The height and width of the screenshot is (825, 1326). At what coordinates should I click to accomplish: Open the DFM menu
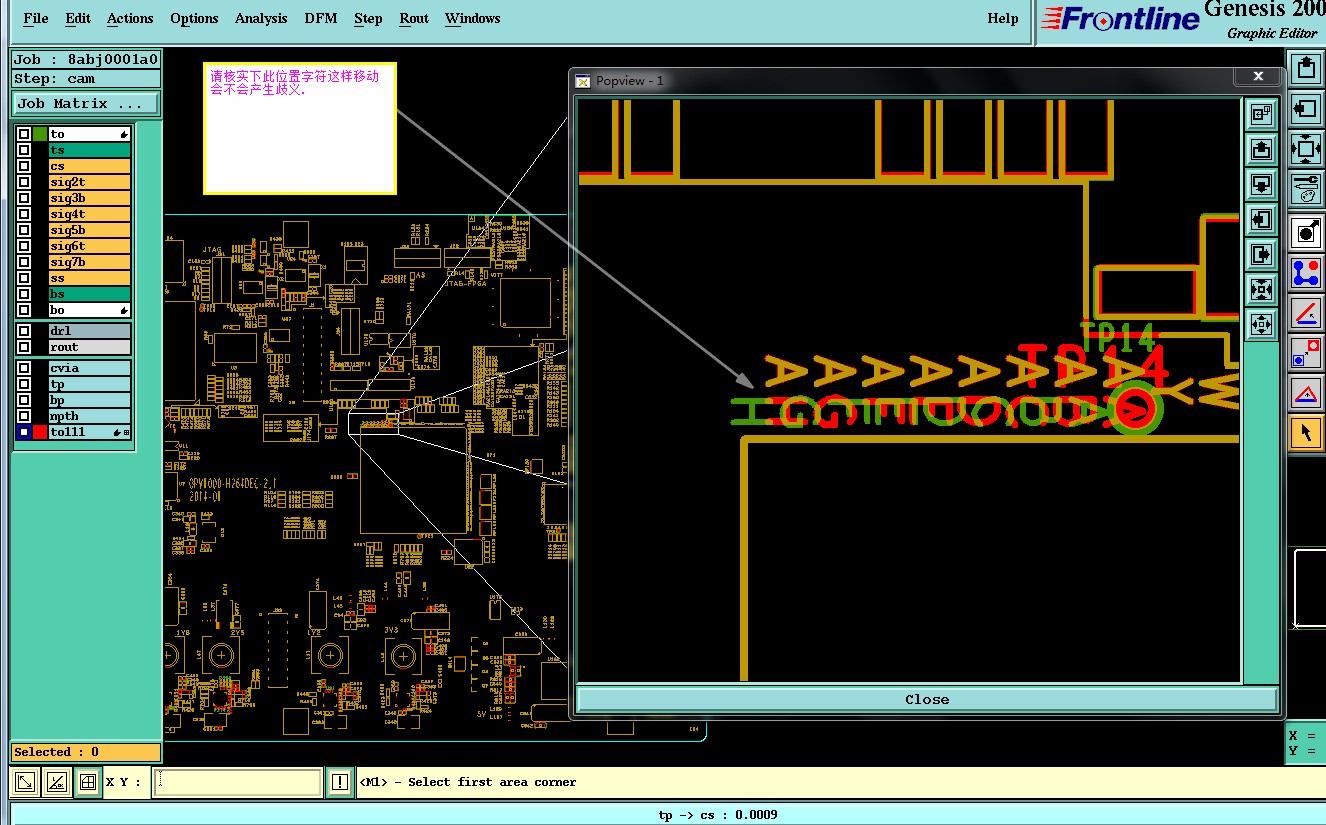321,18
